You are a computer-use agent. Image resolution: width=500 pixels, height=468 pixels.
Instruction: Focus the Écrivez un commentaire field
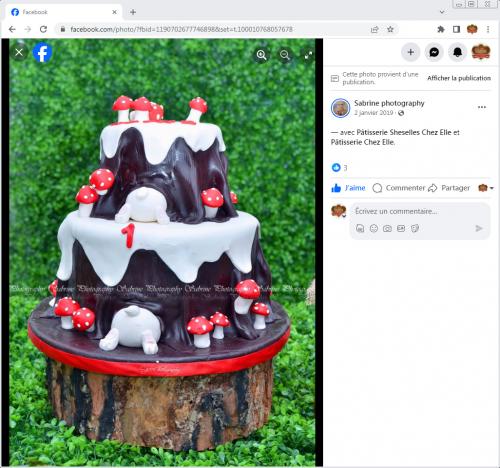[x=420, y=211]
